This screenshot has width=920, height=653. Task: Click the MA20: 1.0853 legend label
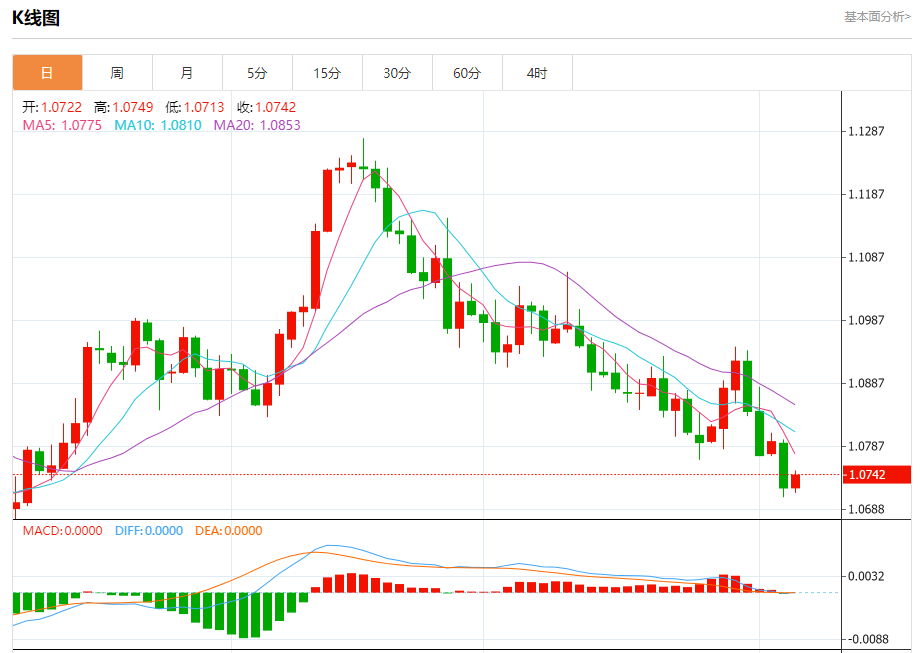[x=257, y=125]
